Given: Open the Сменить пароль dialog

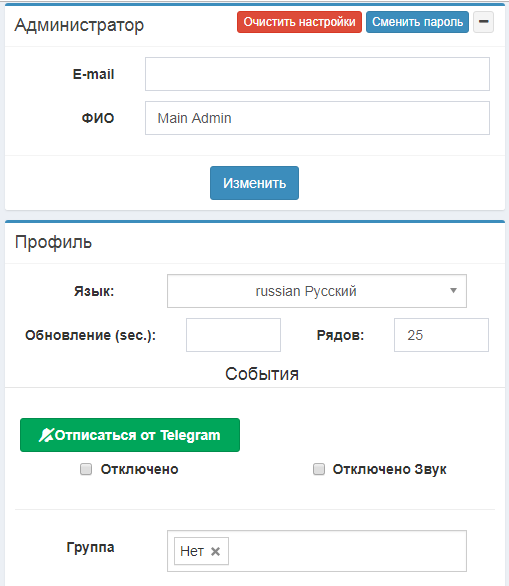Looking at the screenshot, I should tap(417, 22).
